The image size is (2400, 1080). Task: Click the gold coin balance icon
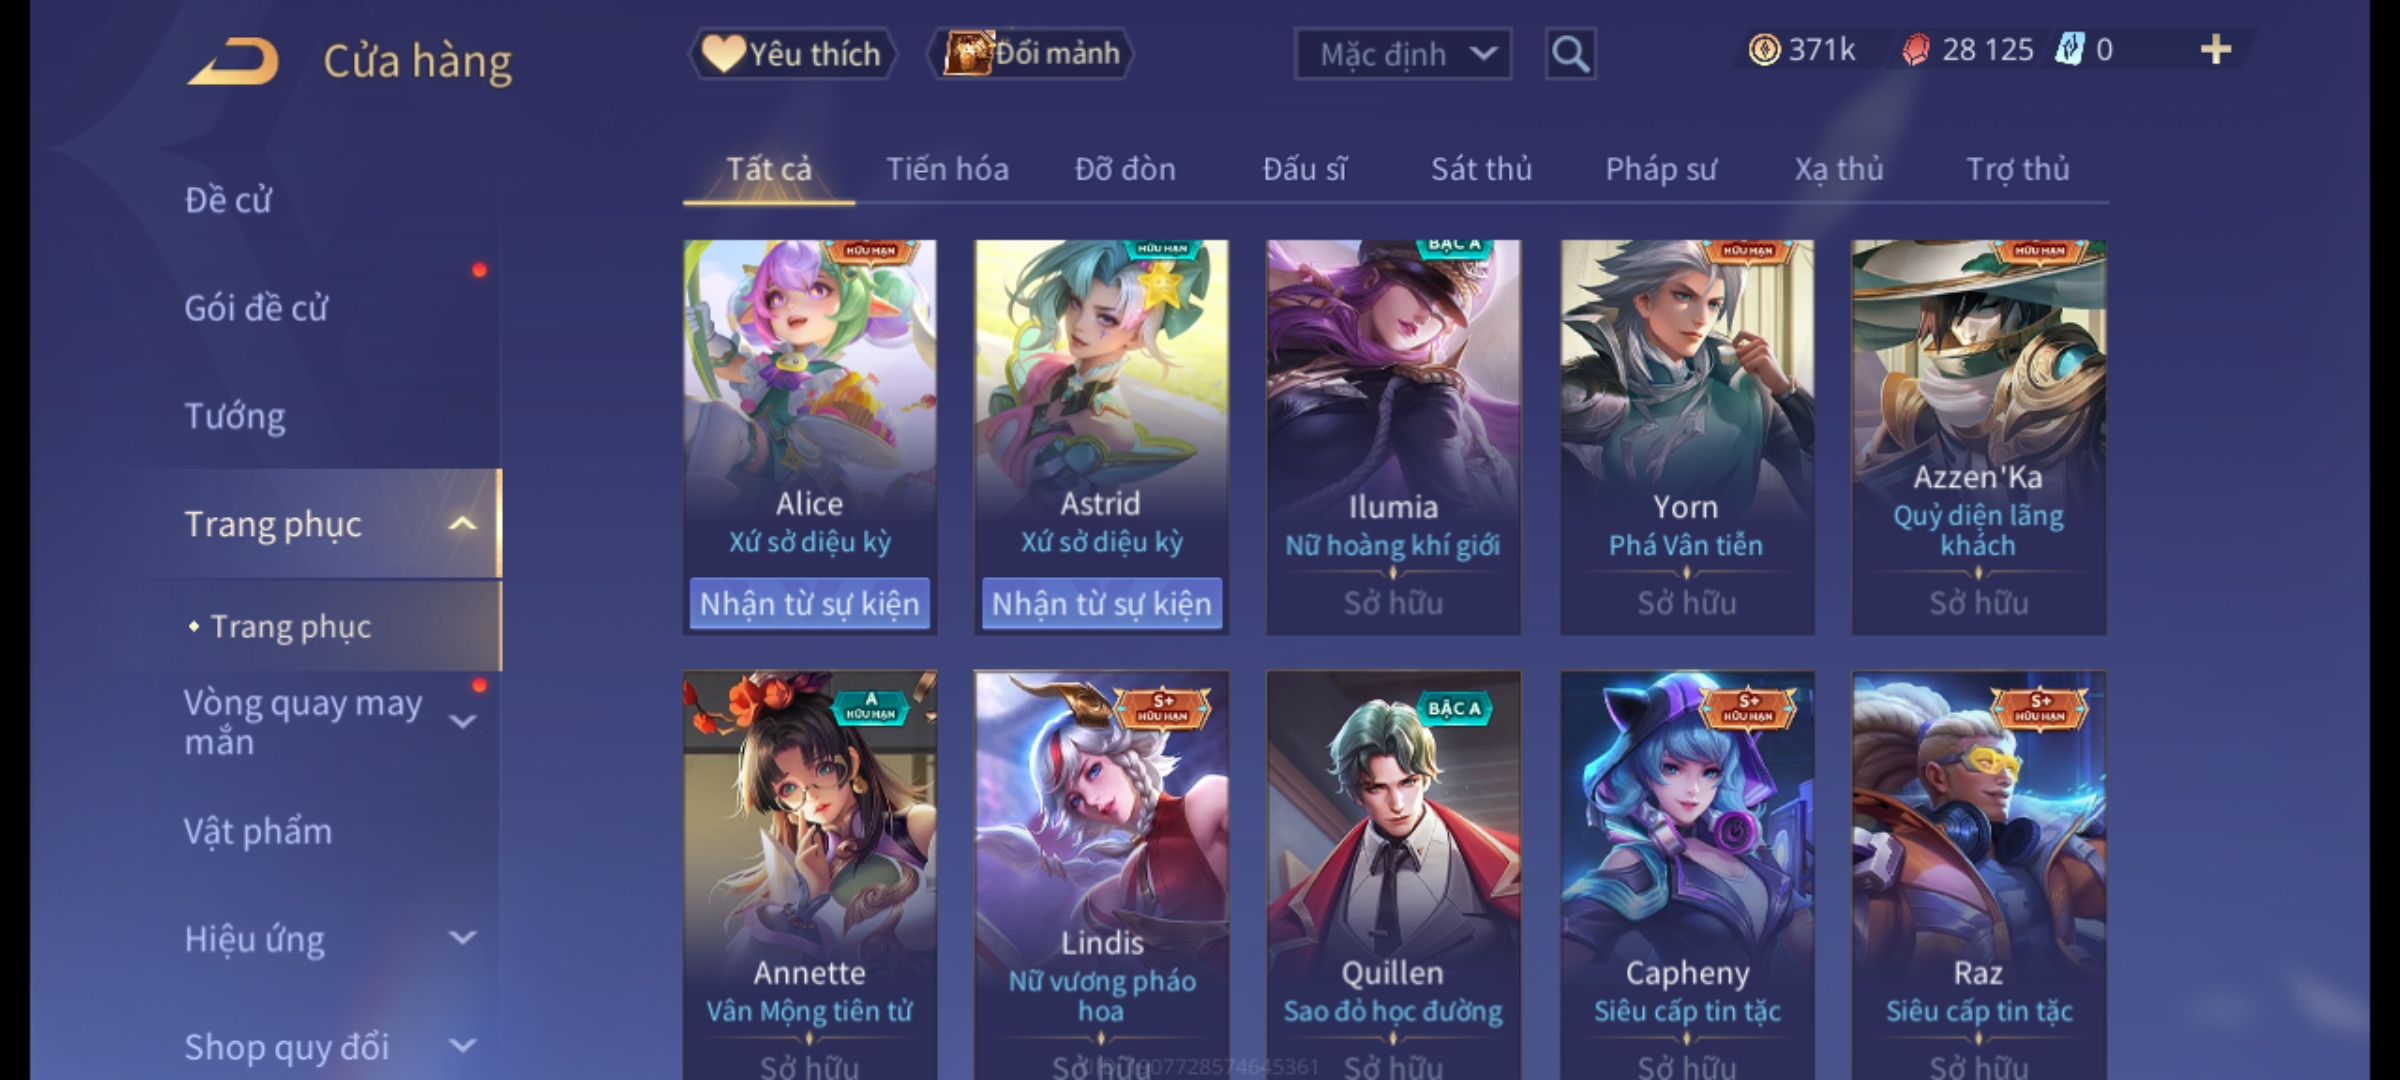[x=1764, y=50]
